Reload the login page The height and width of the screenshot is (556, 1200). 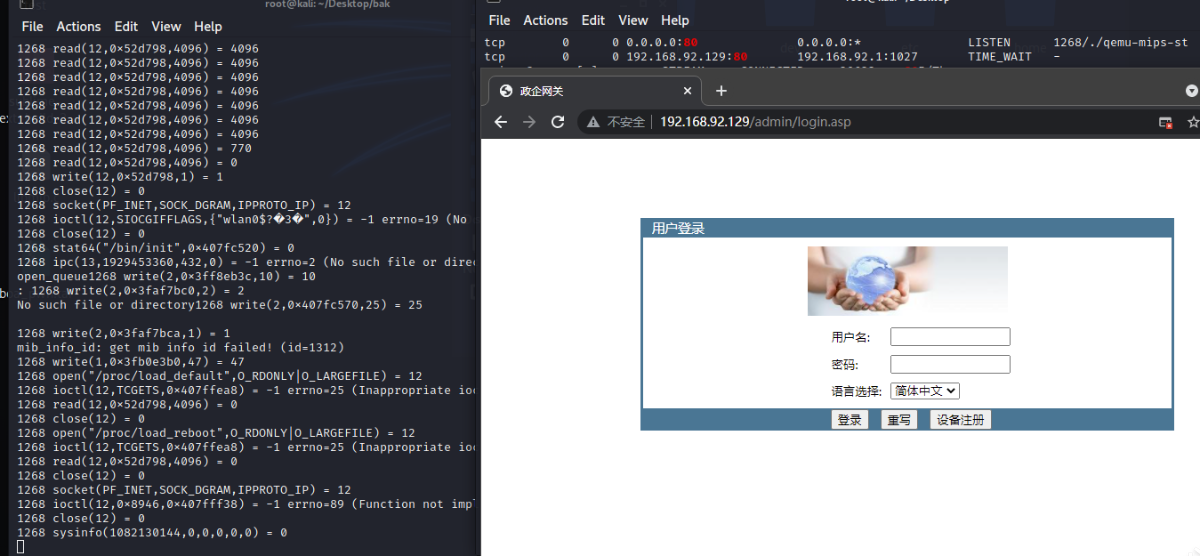(558, 122)
